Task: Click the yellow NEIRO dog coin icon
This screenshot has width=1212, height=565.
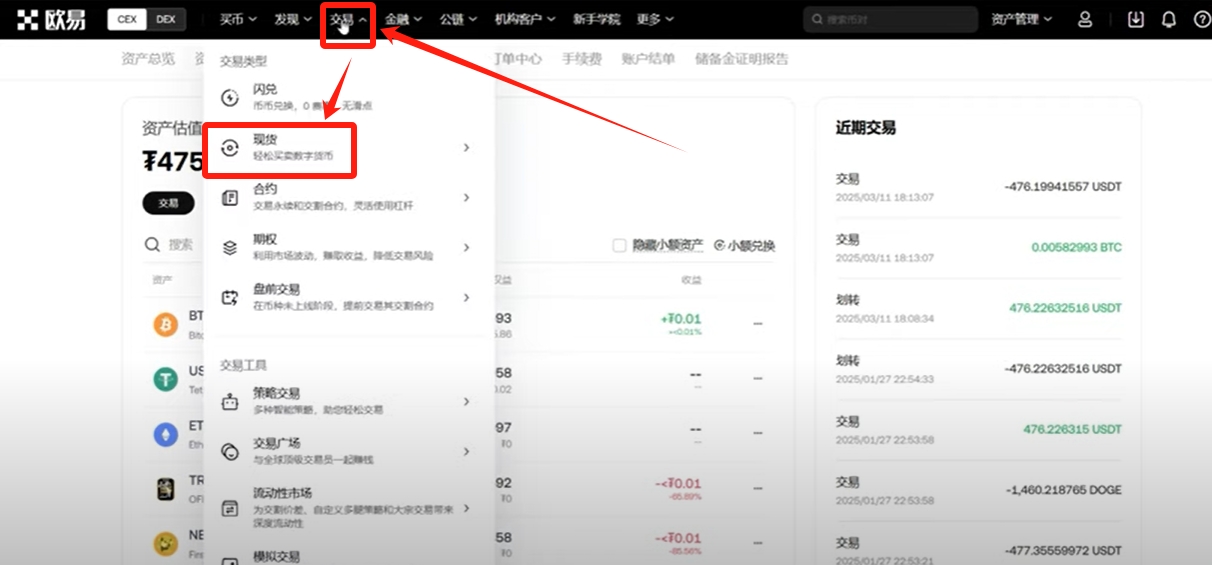Action: (x=165, y=544)
